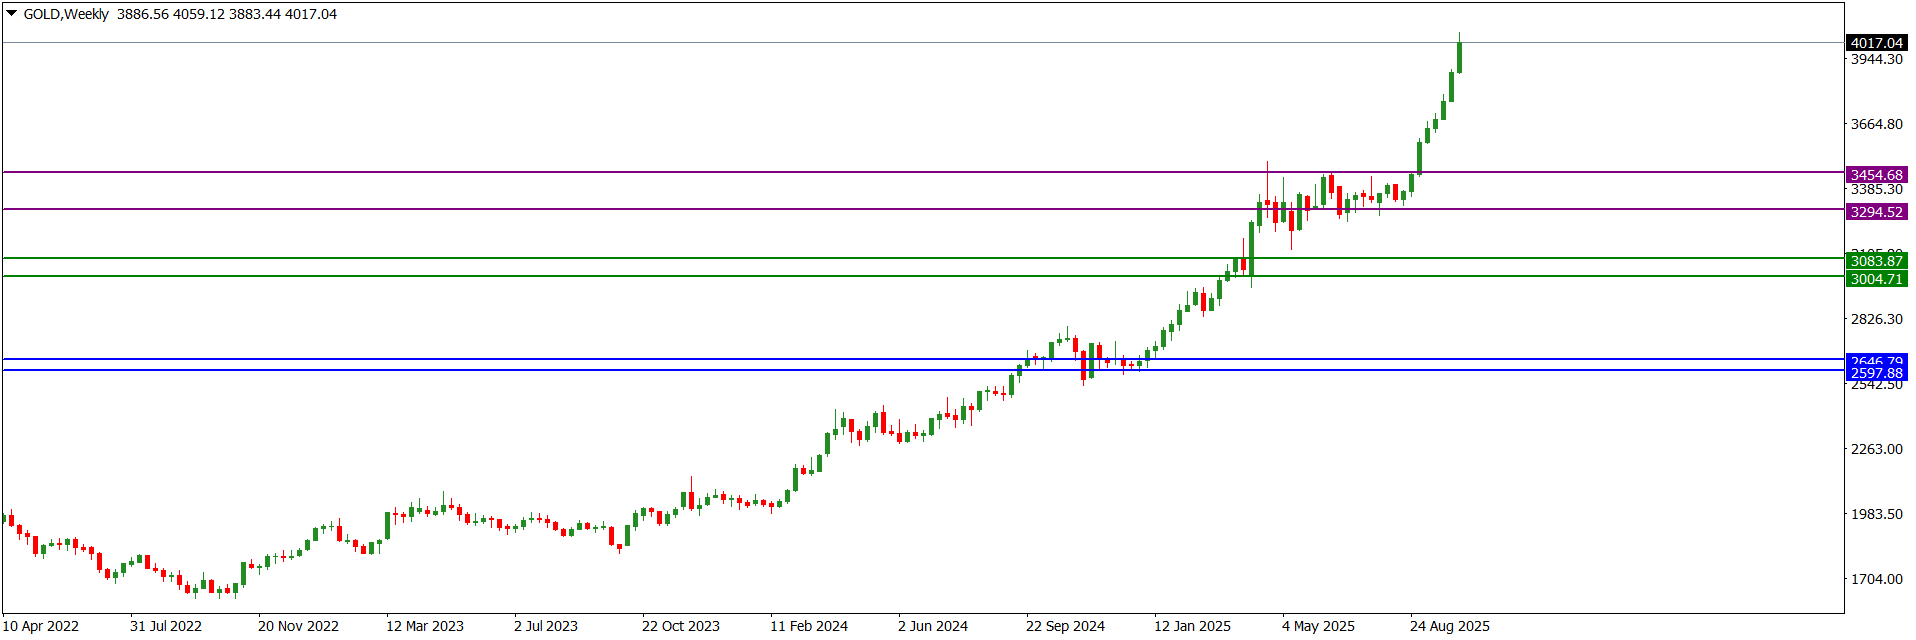
Task: Click the blue 2597.88 price level label
Action: pyautogui.click(x=1876, y=373)
